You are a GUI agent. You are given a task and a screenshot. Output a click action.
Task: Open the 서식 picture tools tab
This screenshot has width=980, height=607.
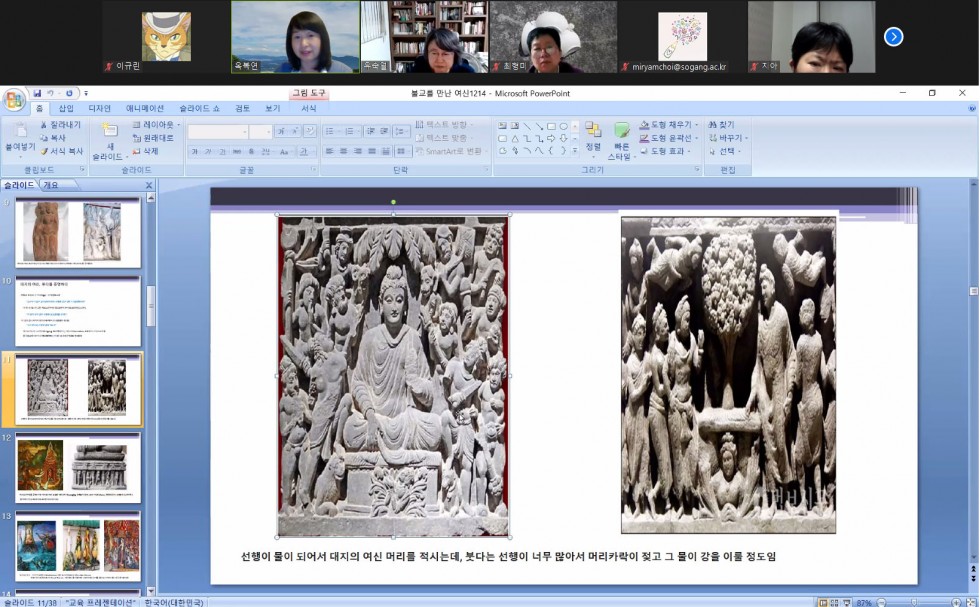[309, 108]
